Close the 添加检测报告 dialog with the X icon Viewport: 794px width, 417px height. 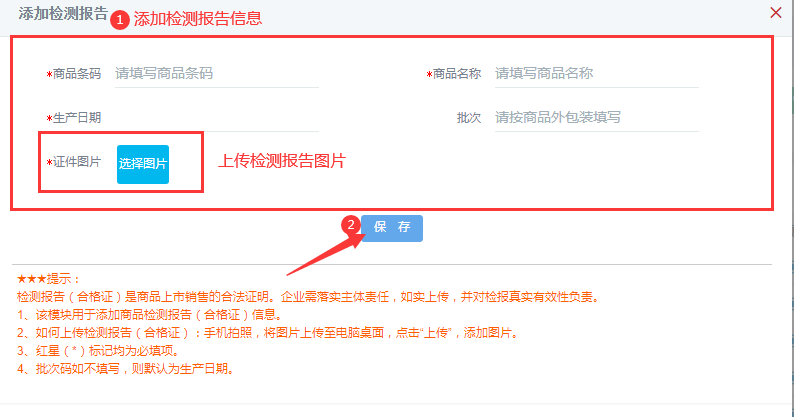point(775,13)
